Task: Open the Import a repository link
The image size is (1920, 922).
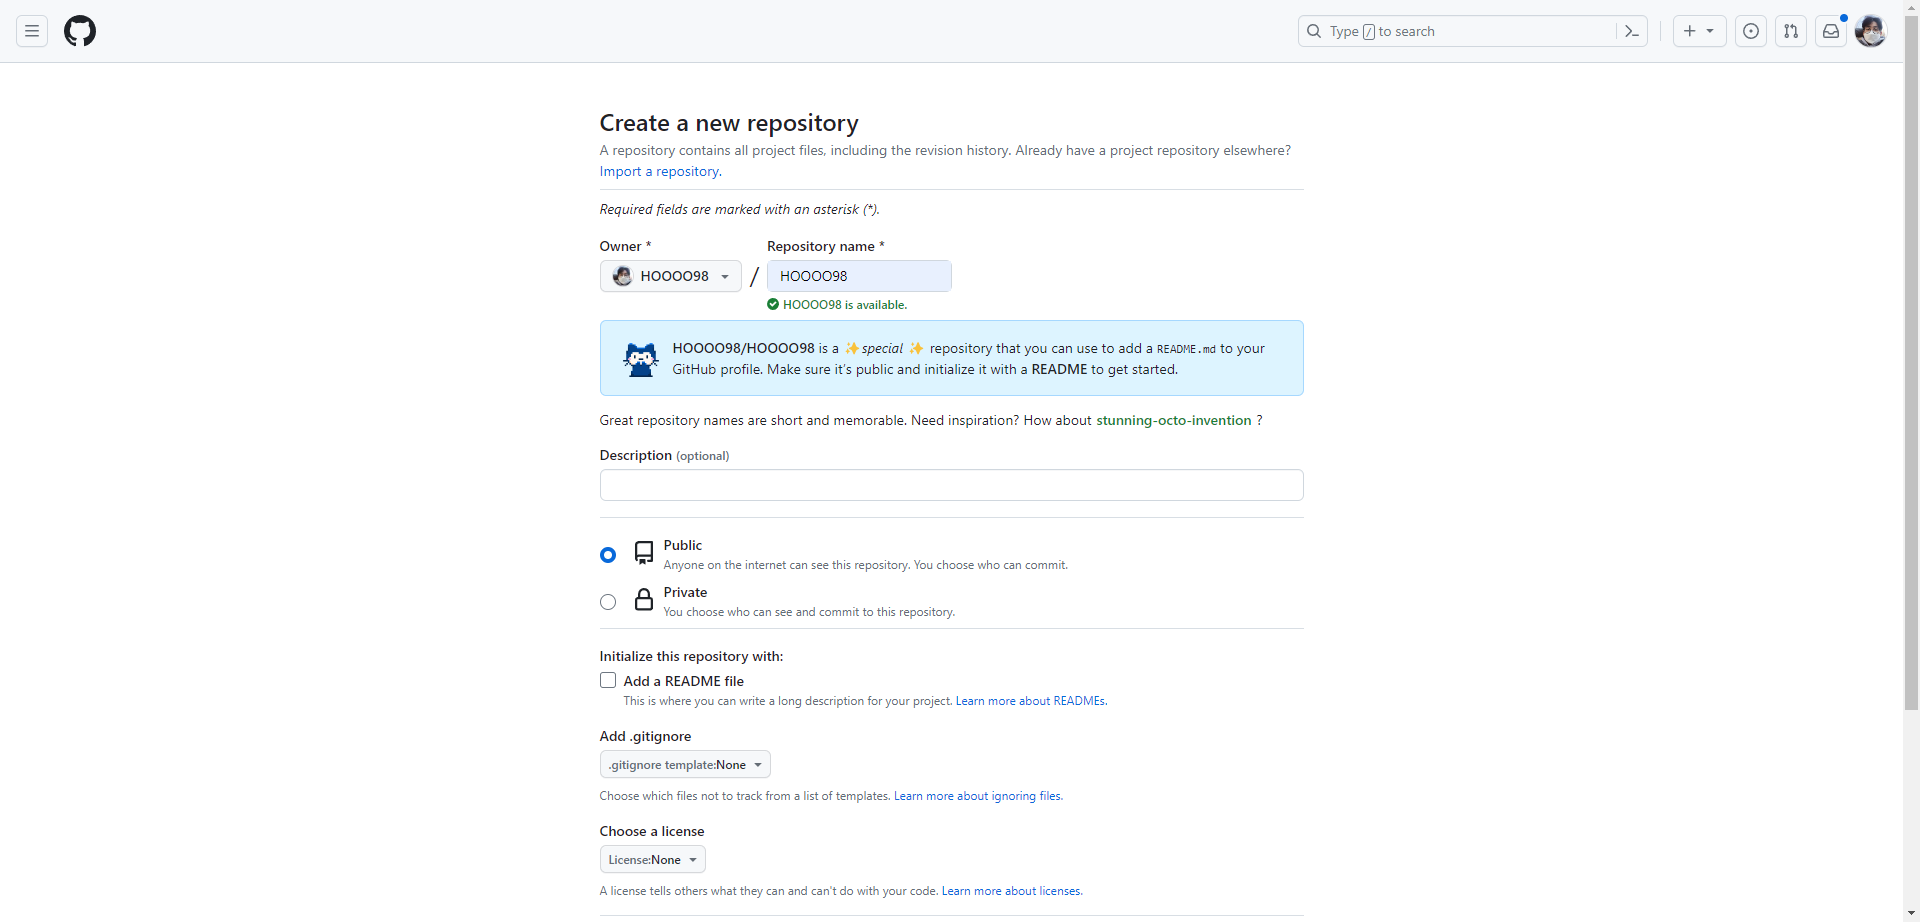Action: tap(660, 171)
